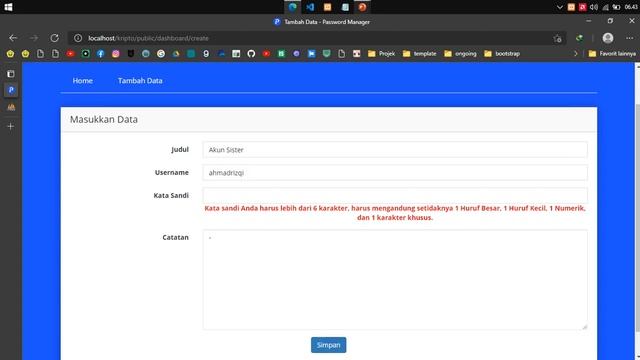640x360 pixels.
Task: Show hidden system tray icons chevron
Action: coord(560,7)
